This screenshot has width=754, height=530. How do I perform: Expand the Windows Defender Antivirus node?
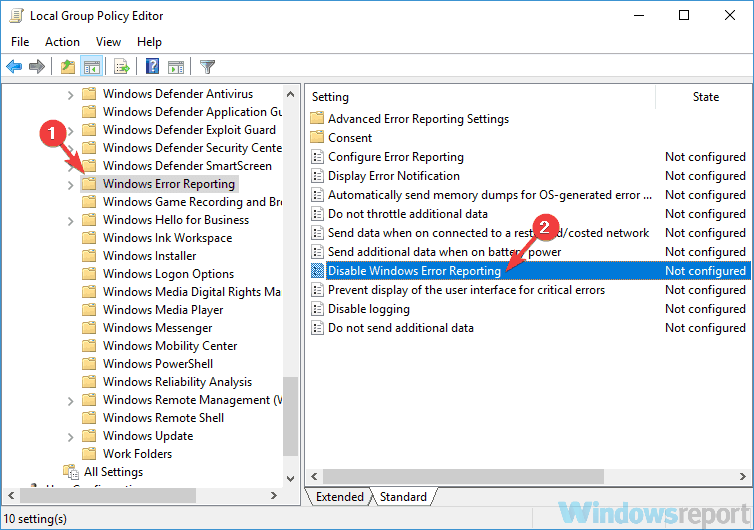(x=70, y=95)
